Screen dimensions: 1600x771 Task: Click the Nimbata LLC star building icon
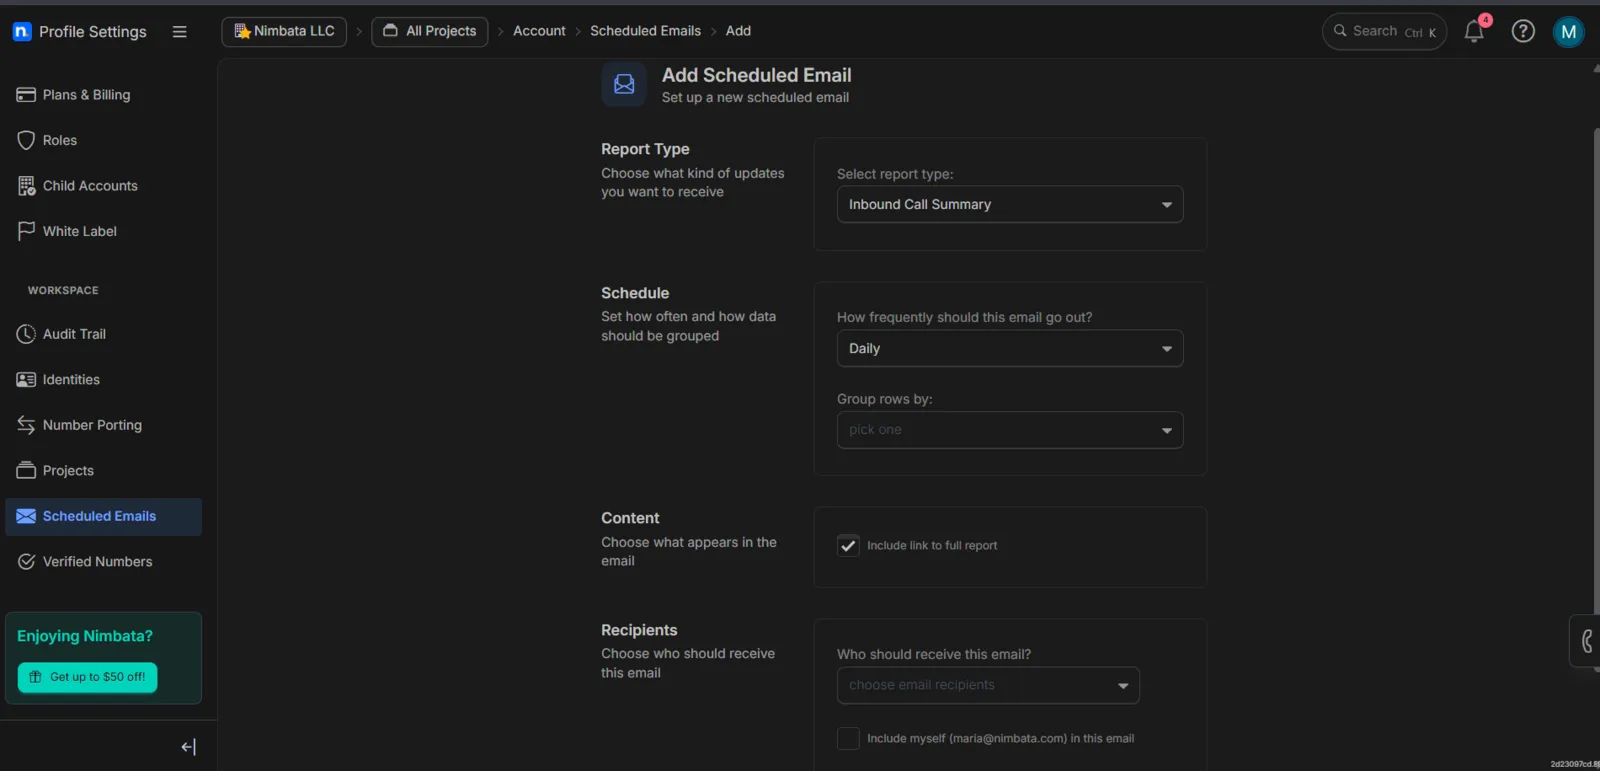[x=242, y=31]
